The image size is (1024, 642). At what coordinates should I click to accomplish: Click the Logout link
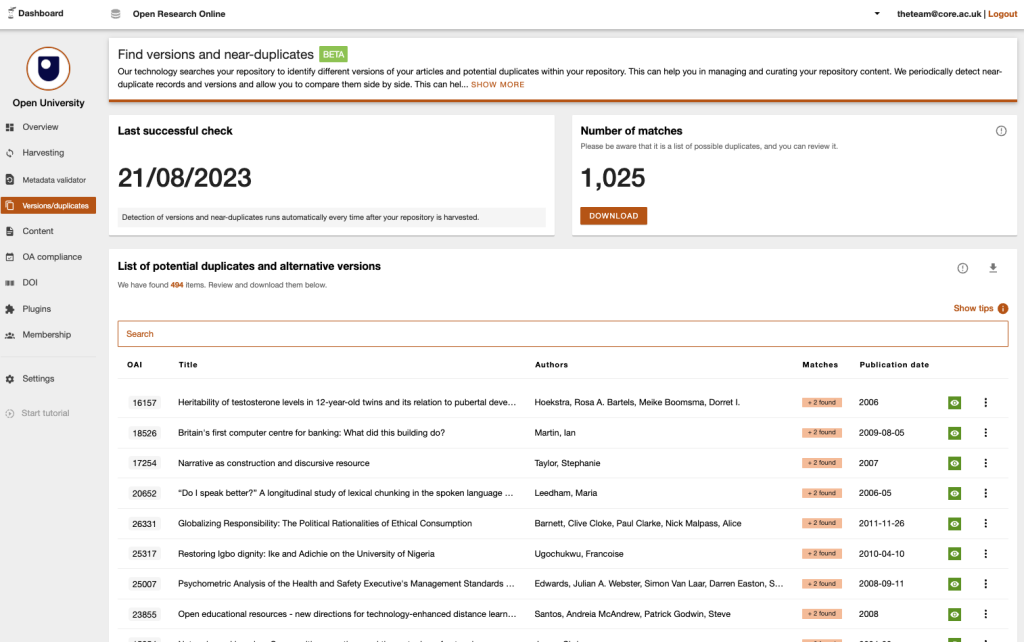[x=1002, y=14]
